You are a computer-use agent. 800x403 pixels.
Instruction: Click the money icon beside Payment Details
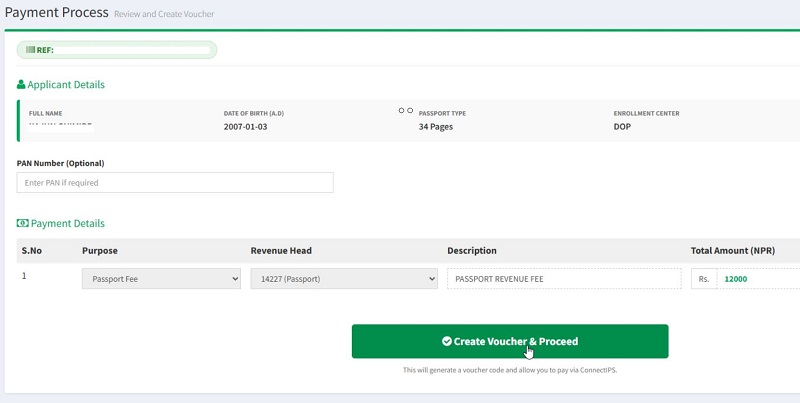[x=22, y=223]
